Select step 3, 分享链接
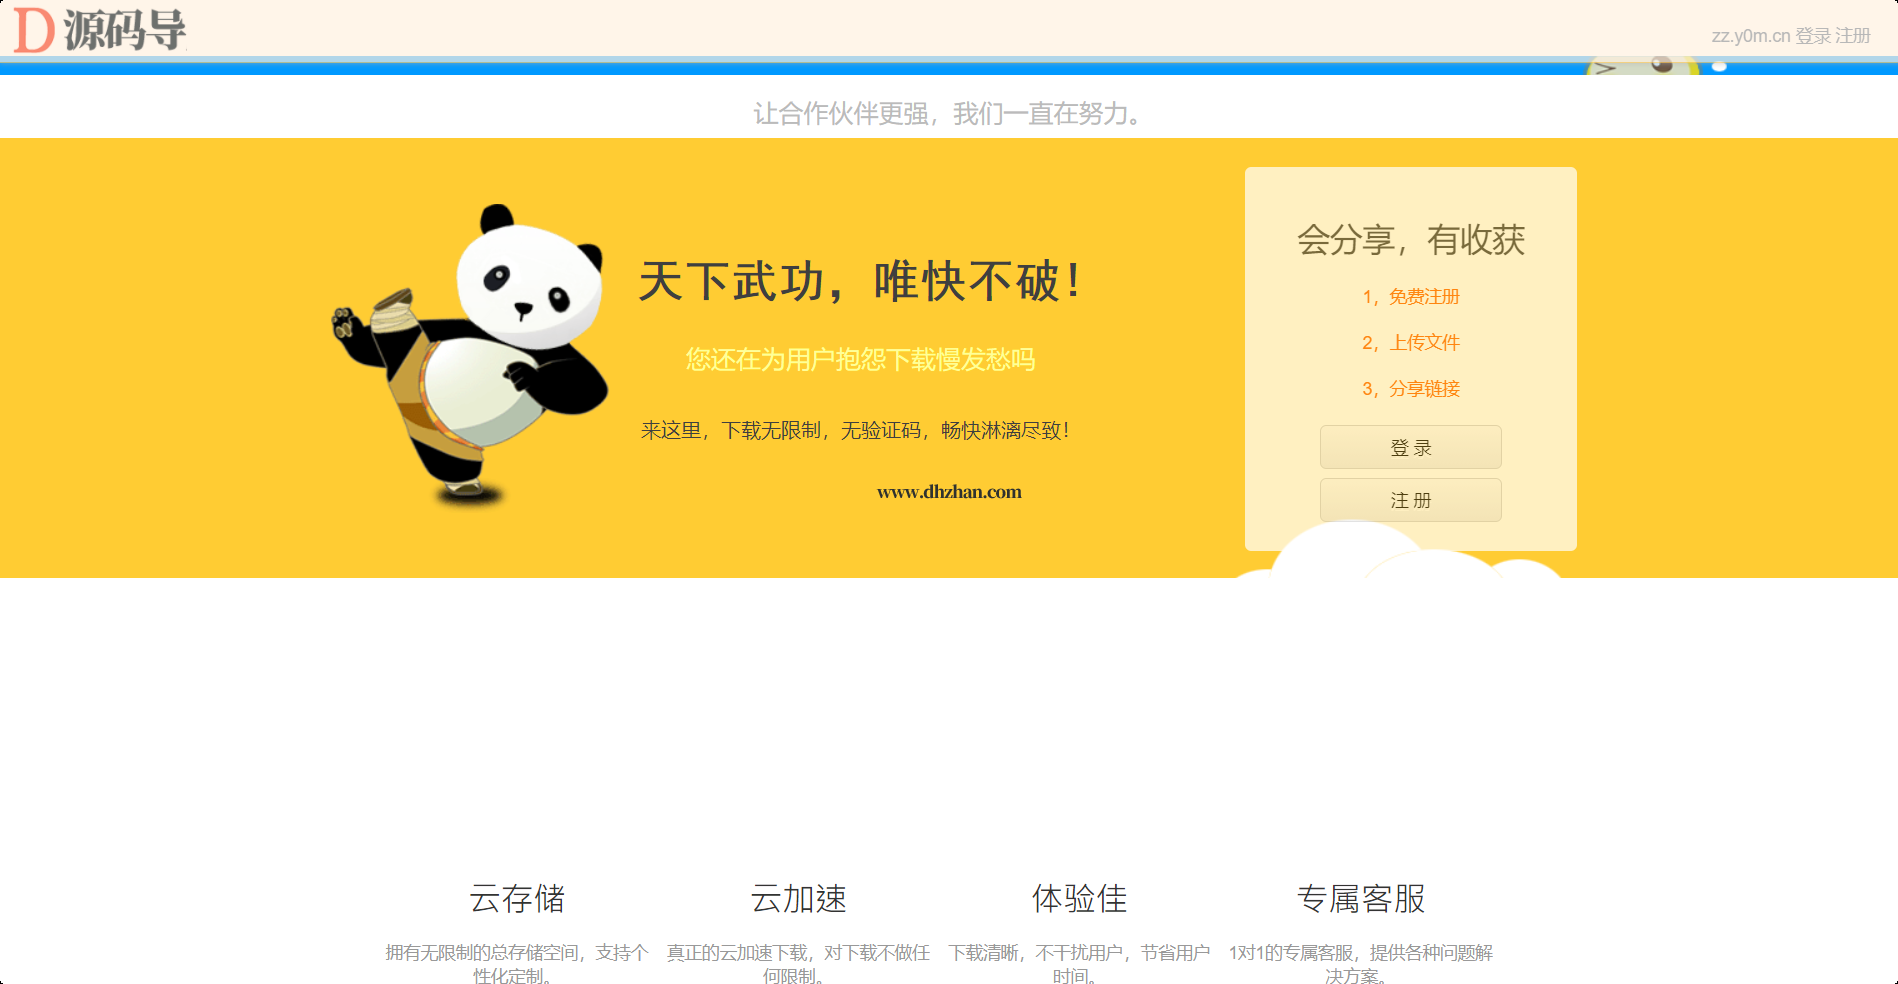The height and width of the screenshot is (984, 1898). point(1410,389)
